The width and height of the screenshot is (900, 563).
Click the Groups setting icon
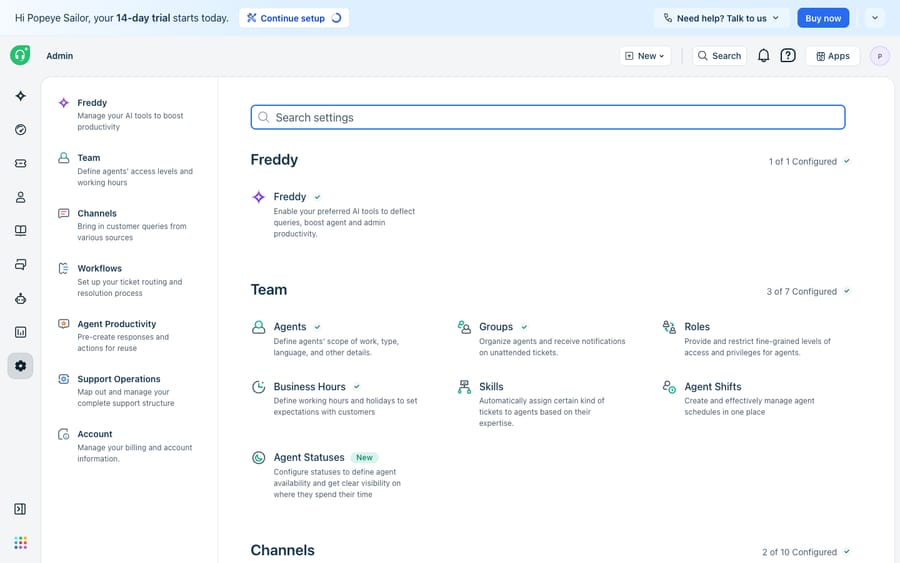click(464, 327)
